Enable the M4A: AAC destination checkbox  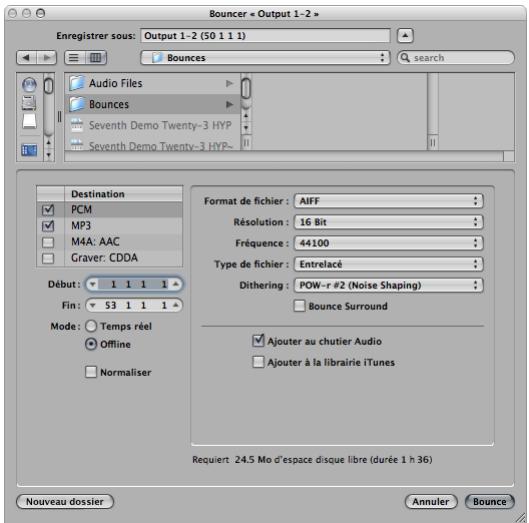pos(48,242)
